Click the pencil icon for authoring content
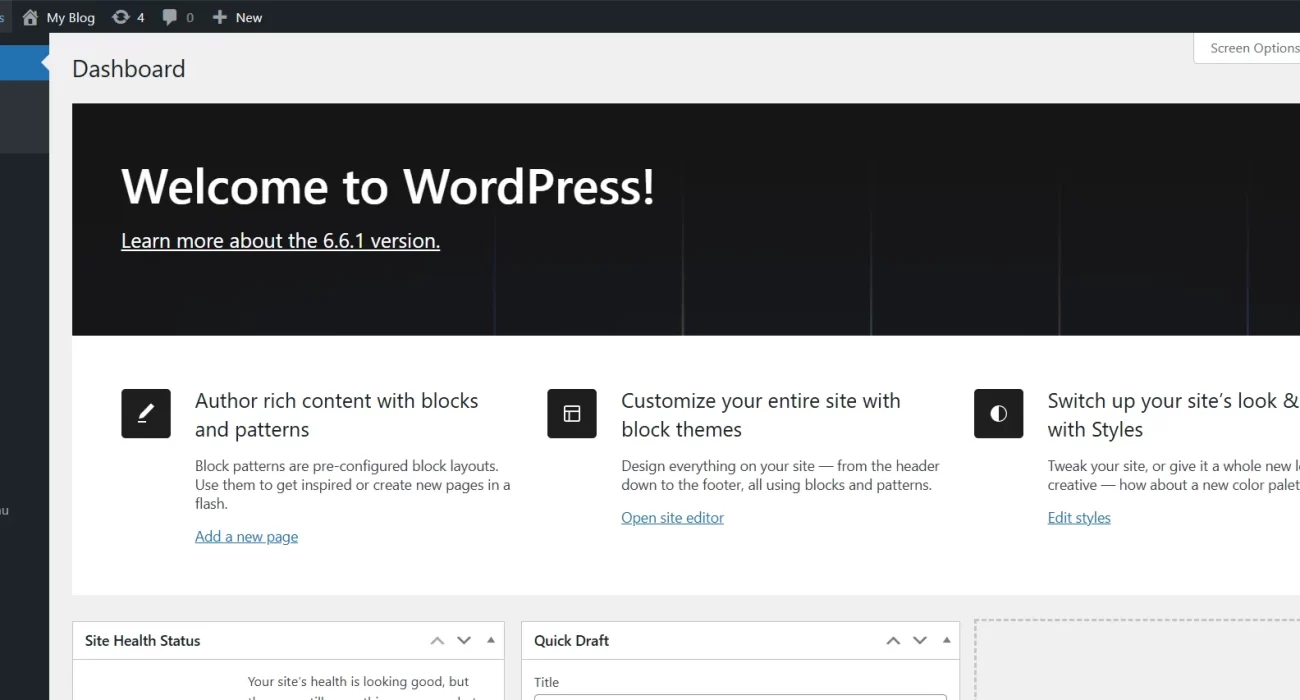The image size is (1300, 700). click(146, 413)
